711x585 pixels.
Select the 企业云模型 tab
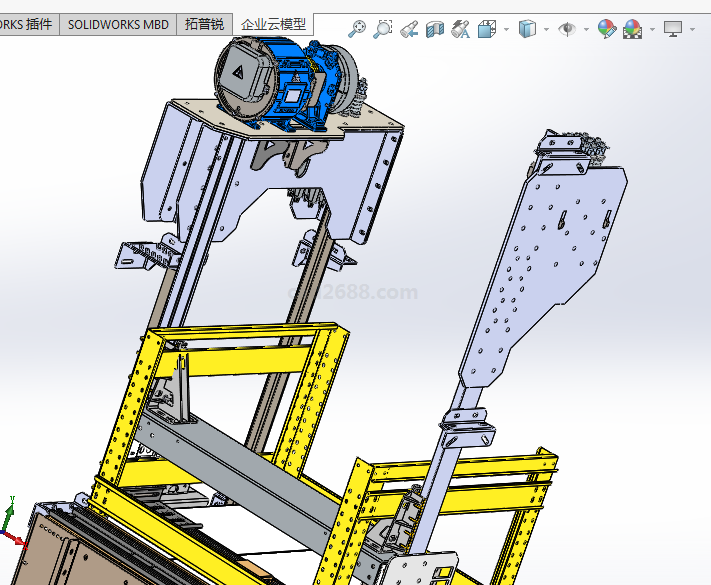point(273,25)
